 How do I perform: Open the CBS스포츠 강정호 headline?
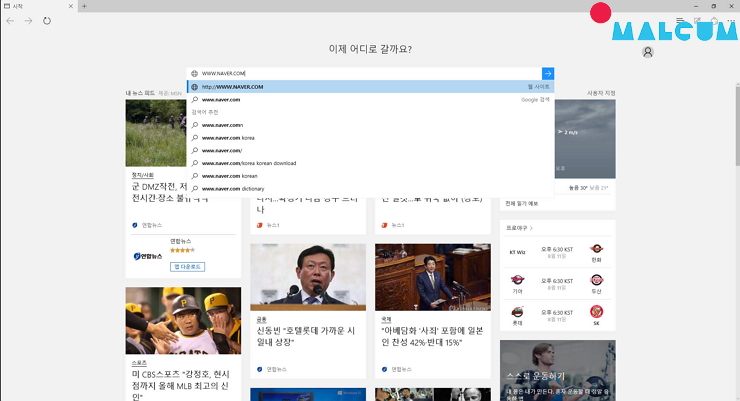click(x=181, y=385)
